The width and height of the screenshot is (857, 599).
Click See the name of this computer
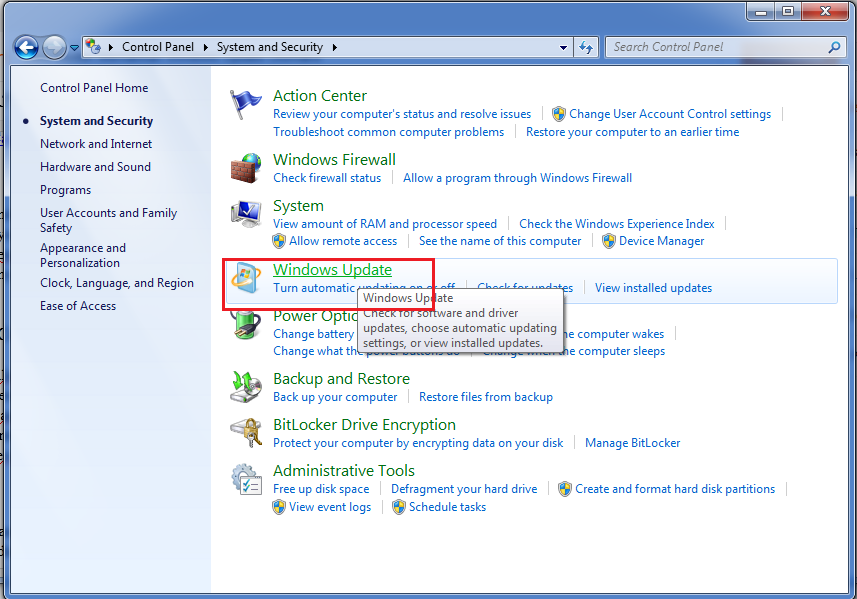pyautogui.click(x=500, y=241)
